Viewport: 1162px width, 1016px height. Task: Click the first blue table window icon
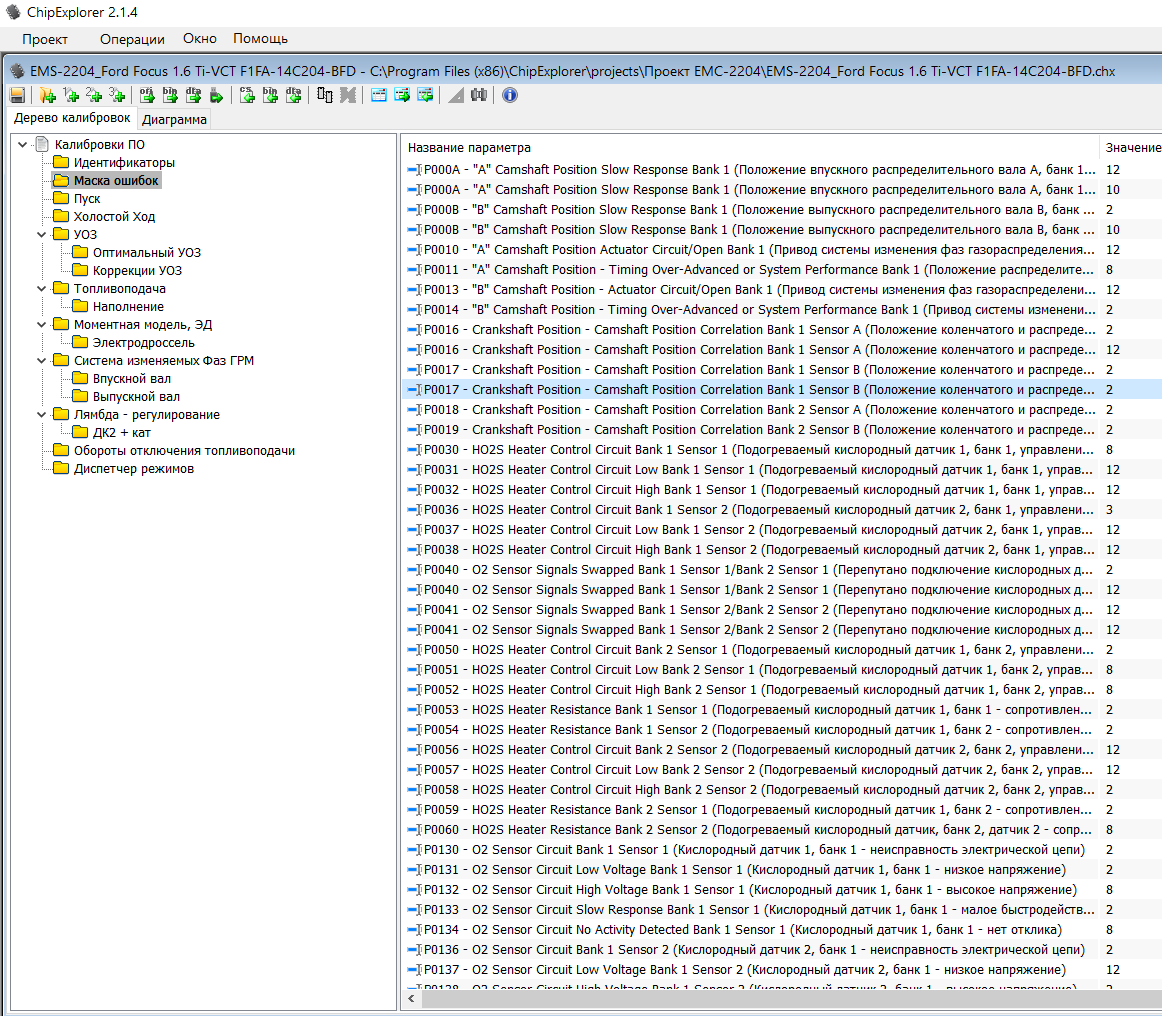click(x=379, y=95)
